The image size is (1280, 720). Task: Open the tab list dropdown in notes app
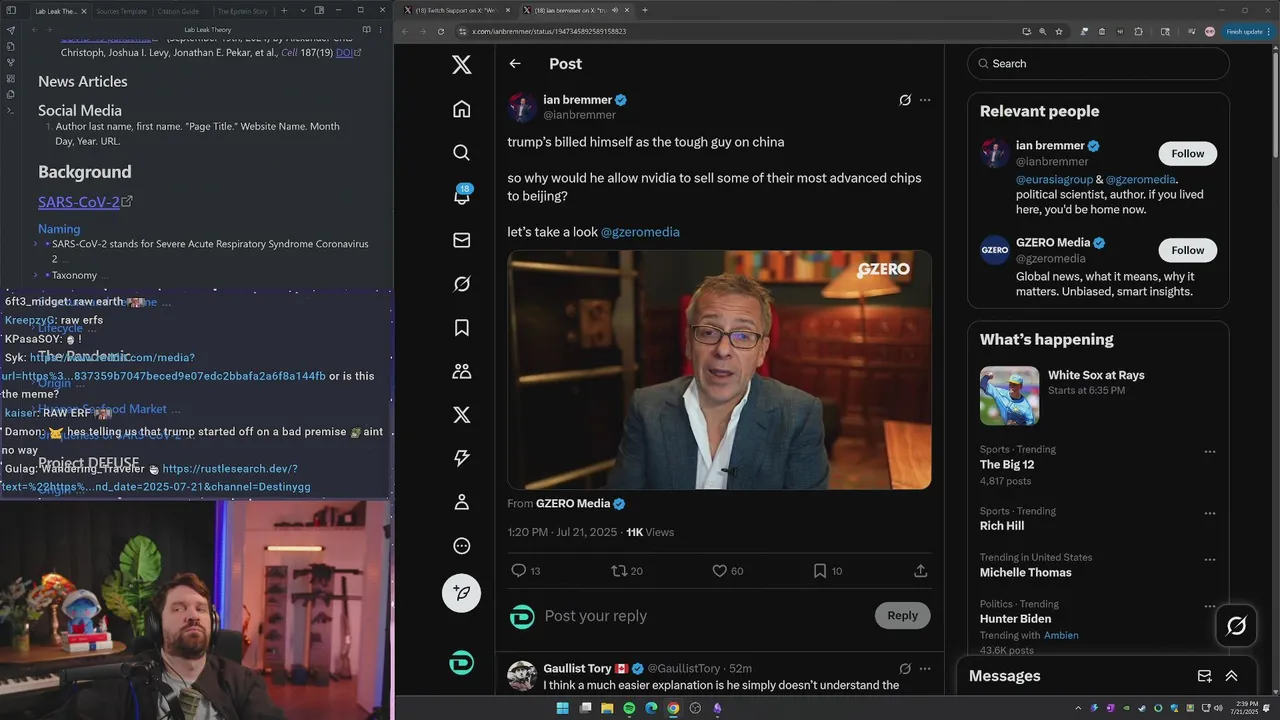[x=301, y=11]
